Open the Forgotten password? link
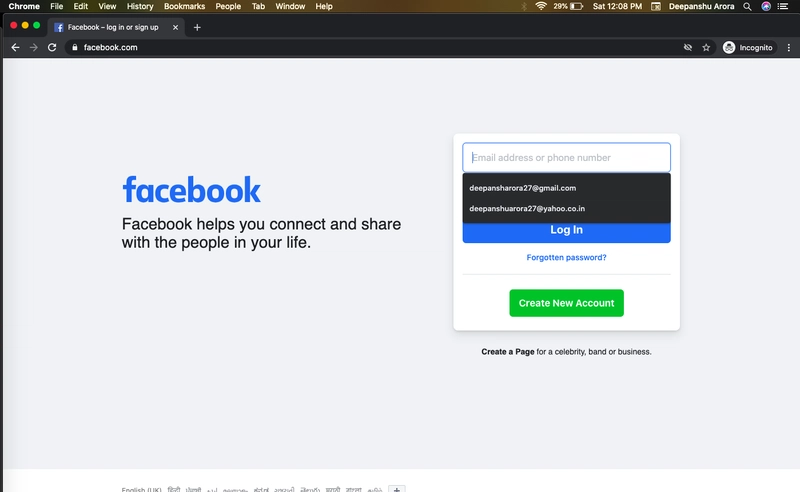Image resolution: width=800 pixels, height=492 pixels. (566, 258)
